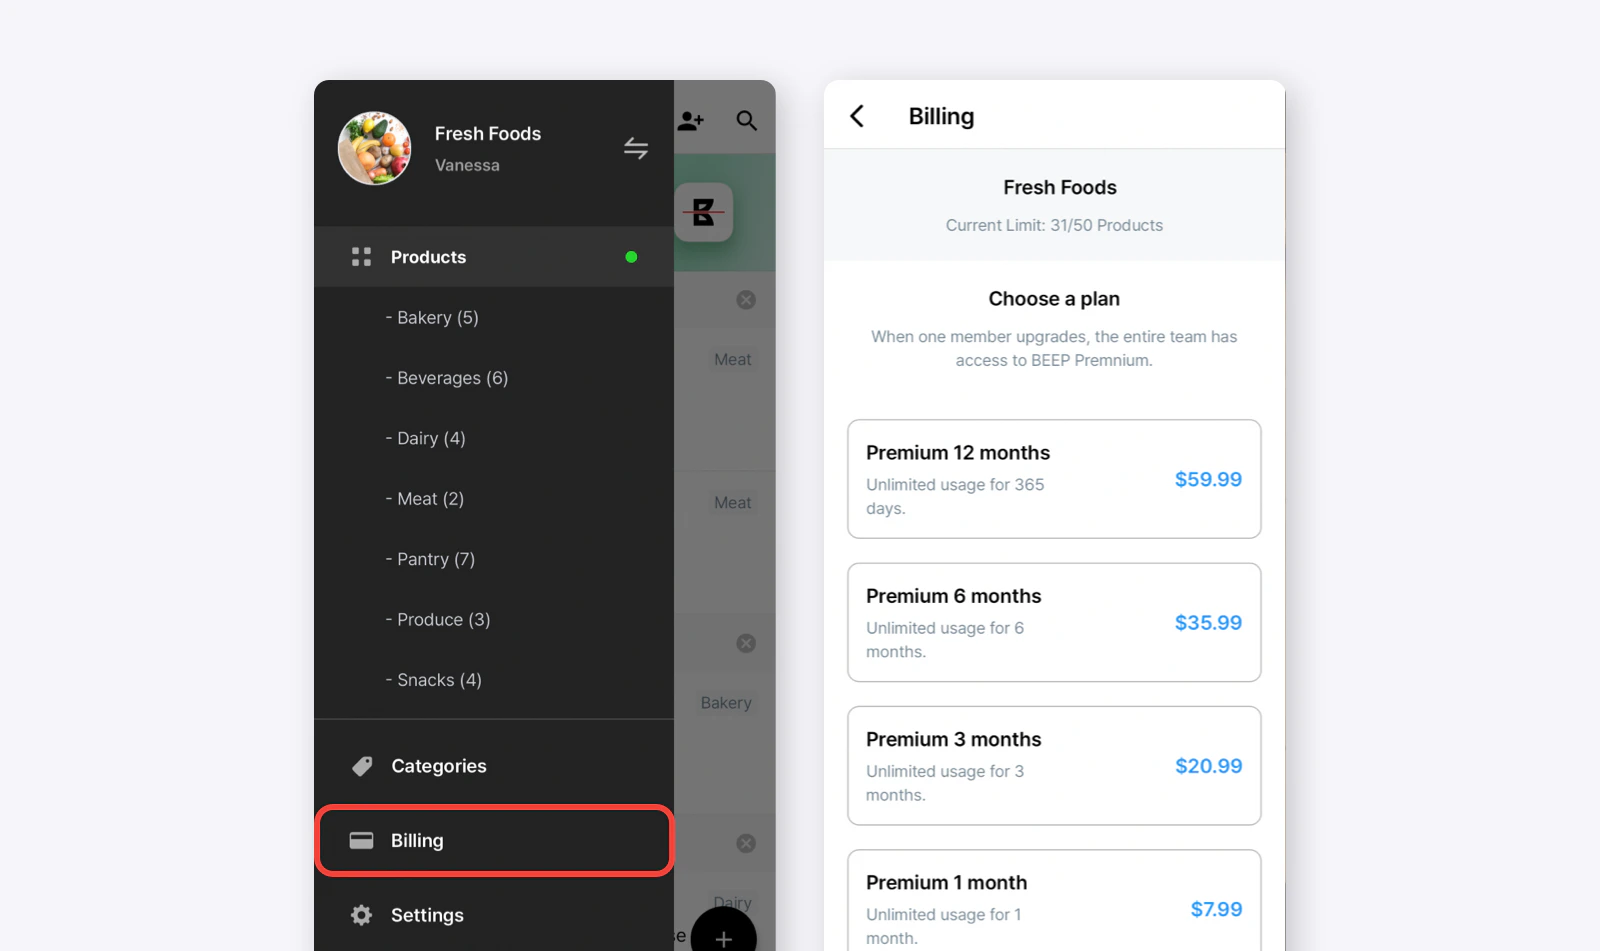Image resolution: width=1600 pixels, height=951 pixels.
Task: Click the BEEP logo tile
Action: 704,212
